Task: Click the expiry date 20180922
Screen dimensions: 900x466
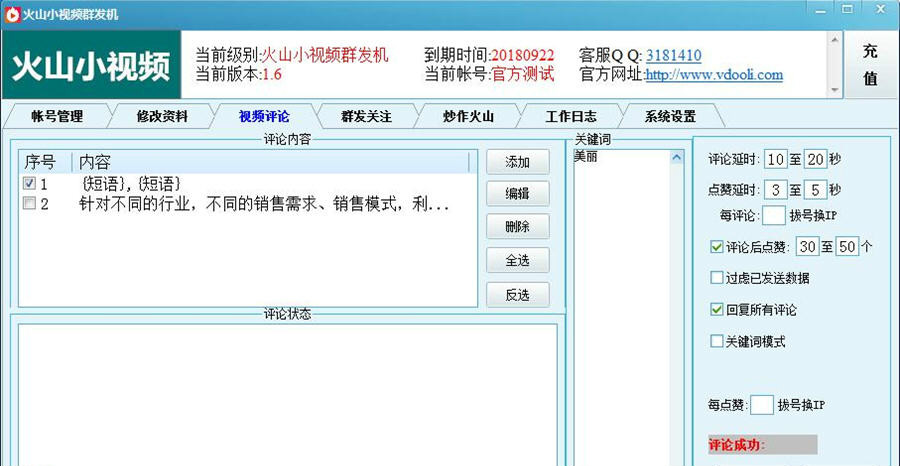Action: [x=523, y=56]
